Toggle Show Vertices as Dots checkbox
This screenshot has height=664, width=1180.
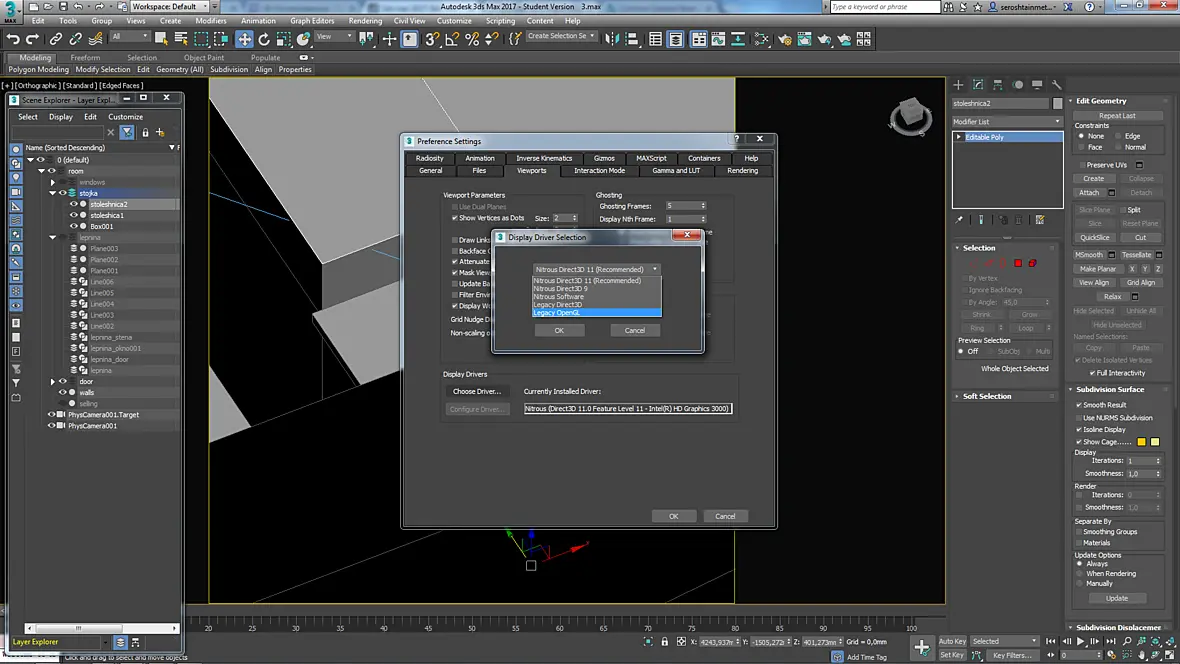455,218
